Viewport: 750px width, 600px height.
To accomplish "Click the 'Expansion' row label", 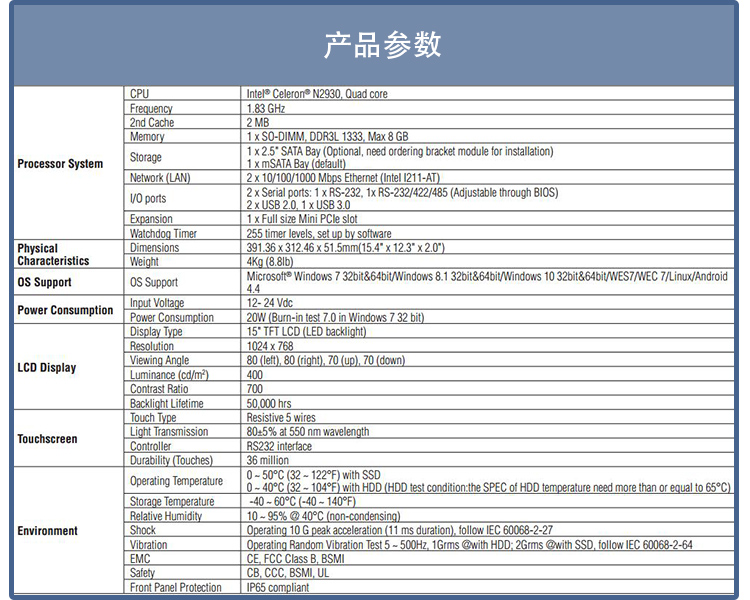I will (151, 219).
